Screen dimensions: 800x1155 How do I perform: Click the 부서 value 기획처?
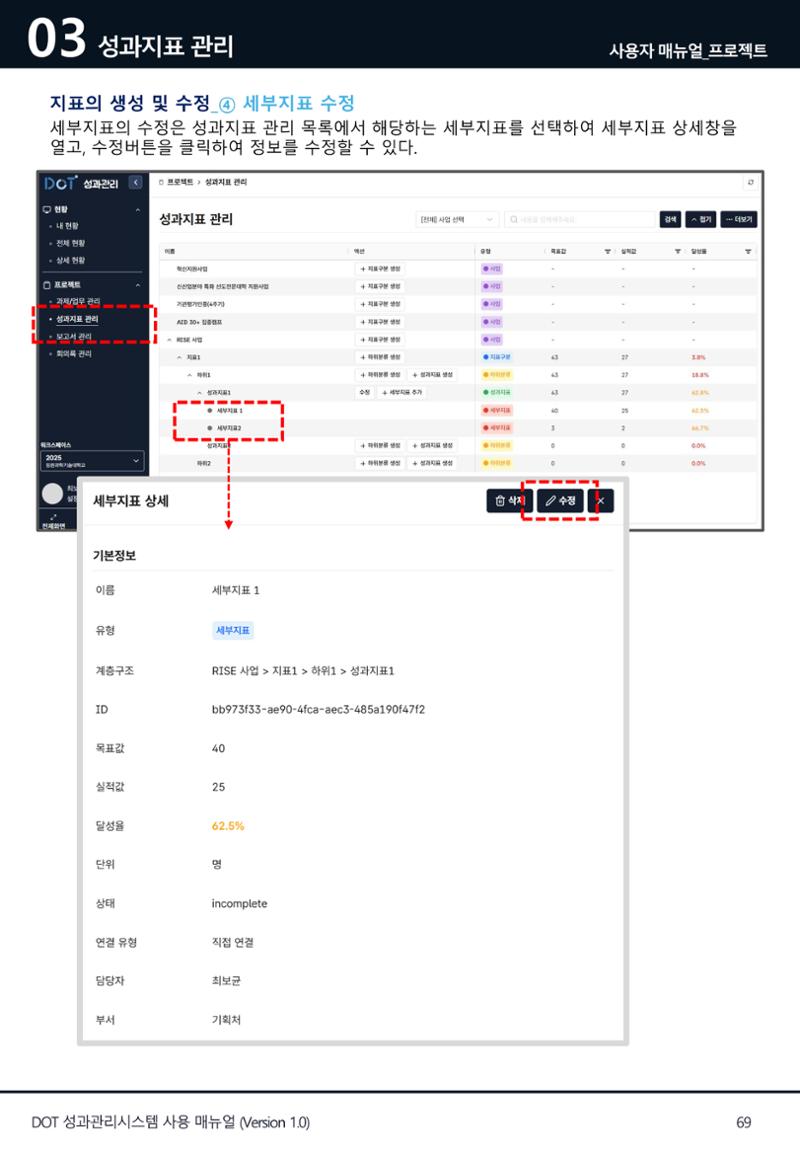(226, 1020)
